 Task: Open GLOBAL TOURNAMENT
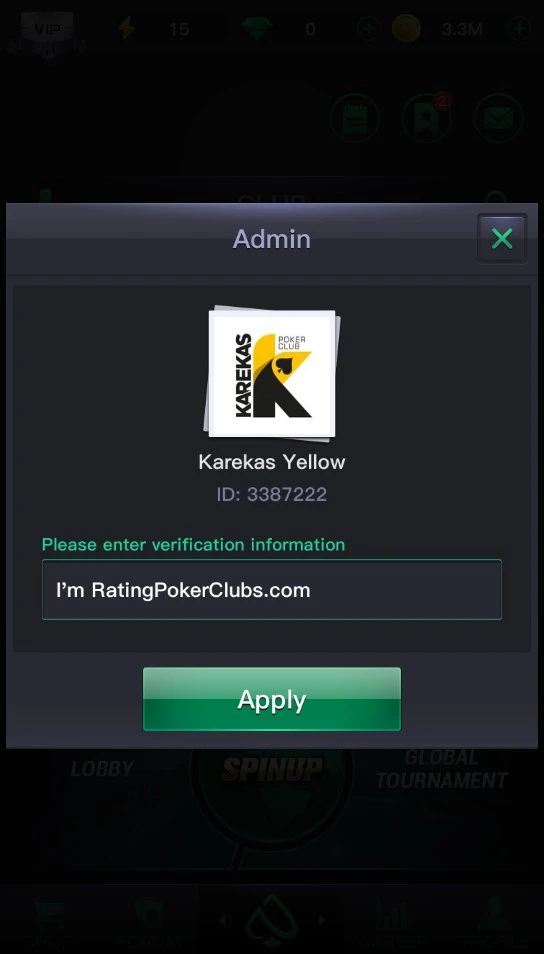(442, 769)
